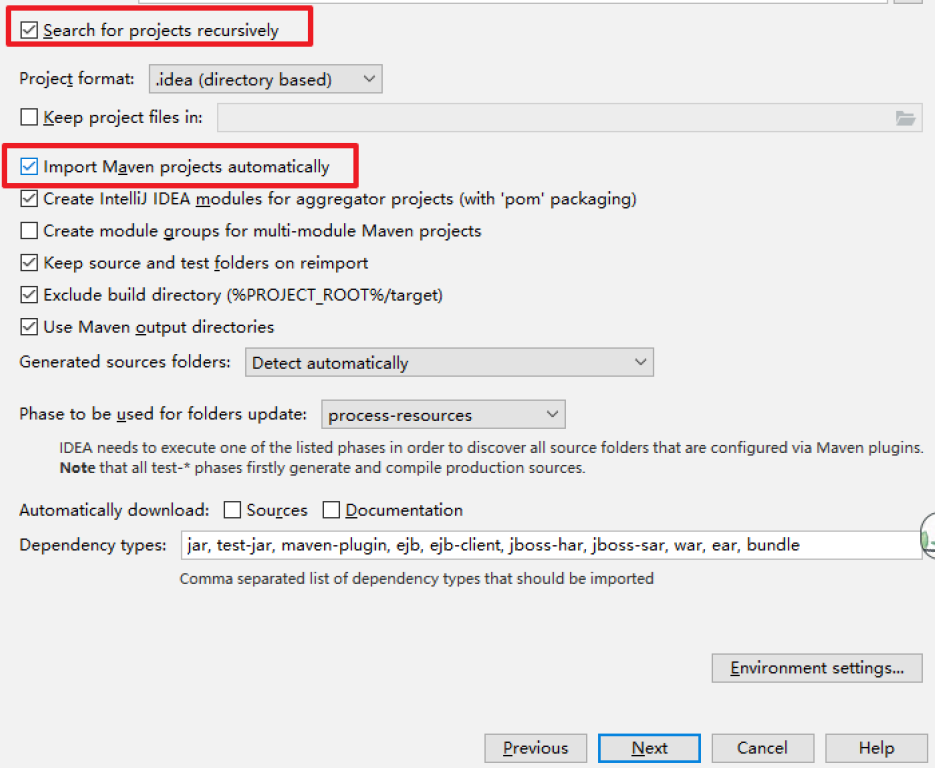Image resolution: width=935 pixels, height=768 pixels.
Task: Open Environment settings
Action: point(816,668)
